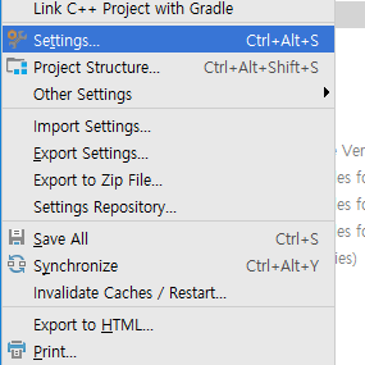Select Export to HTML option
The height and width of the screenshot is (365, 365).
[168, 325]
